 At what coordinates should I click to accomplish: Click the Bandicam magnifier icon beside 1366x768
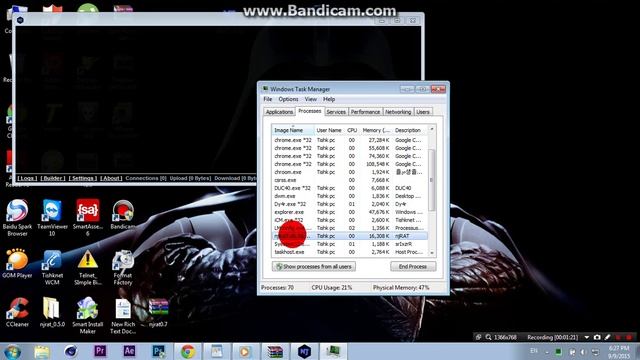488,337
